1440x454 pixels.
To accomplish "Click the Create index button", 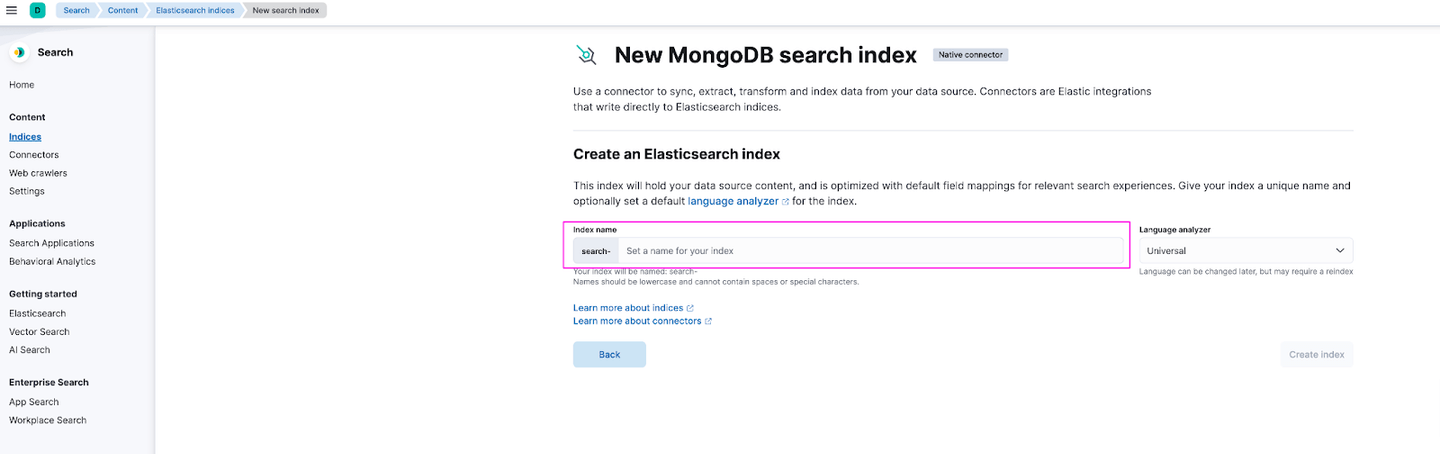I will [1316, 355].
